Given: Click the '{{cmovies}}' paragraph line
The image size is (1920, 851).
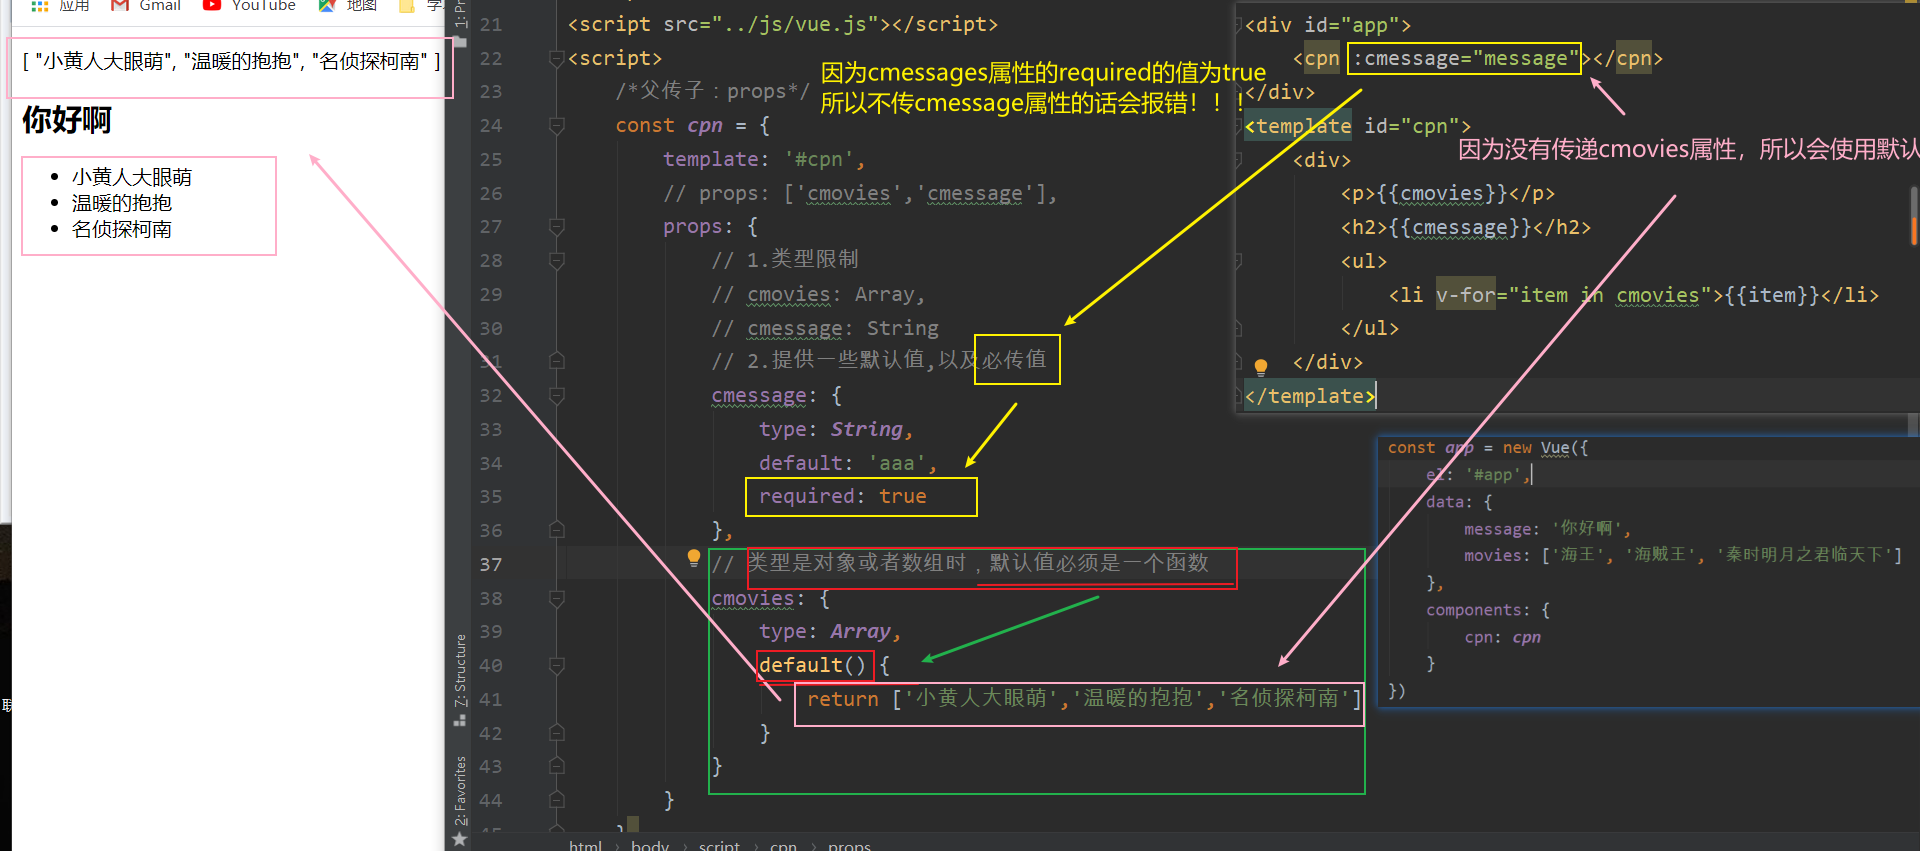Looking at the screenshot, I should pyautogui.click(x=1447, y=194).
